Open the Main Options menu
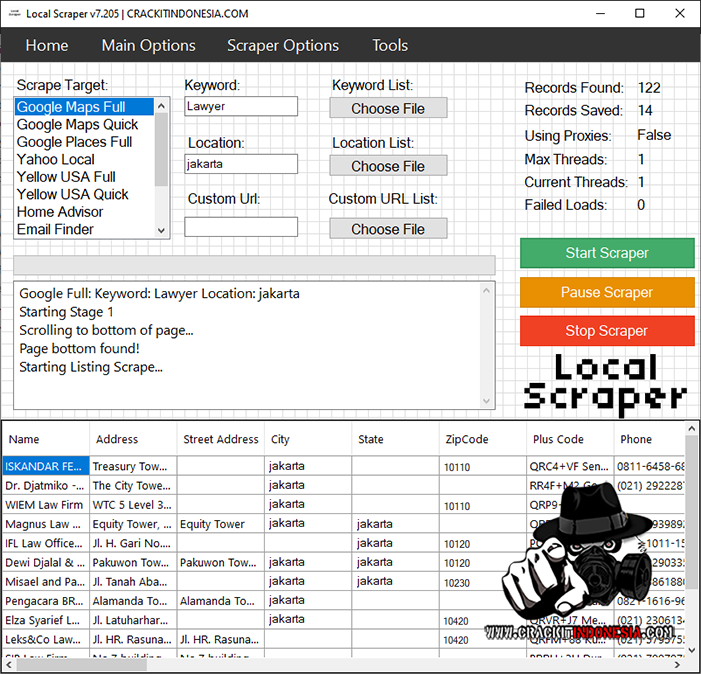 tap(148, 45)
